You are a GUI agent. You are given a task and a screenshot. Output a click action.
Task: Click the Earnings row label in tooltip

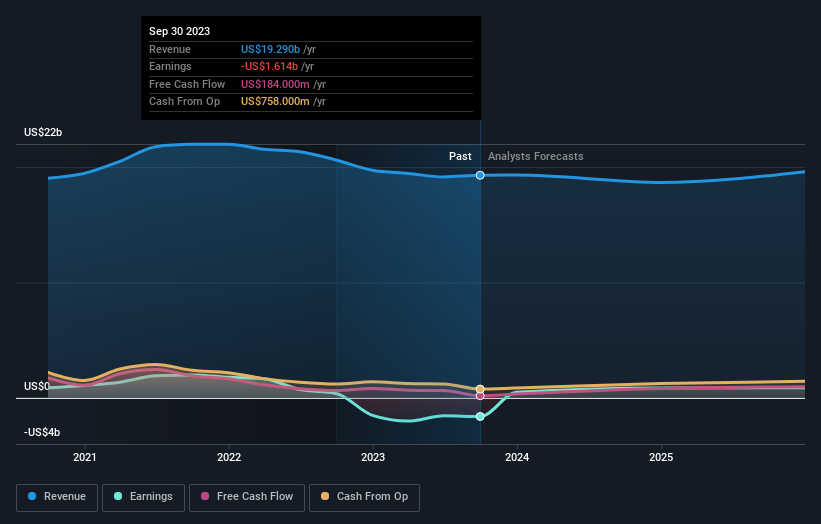coord(170,66)
